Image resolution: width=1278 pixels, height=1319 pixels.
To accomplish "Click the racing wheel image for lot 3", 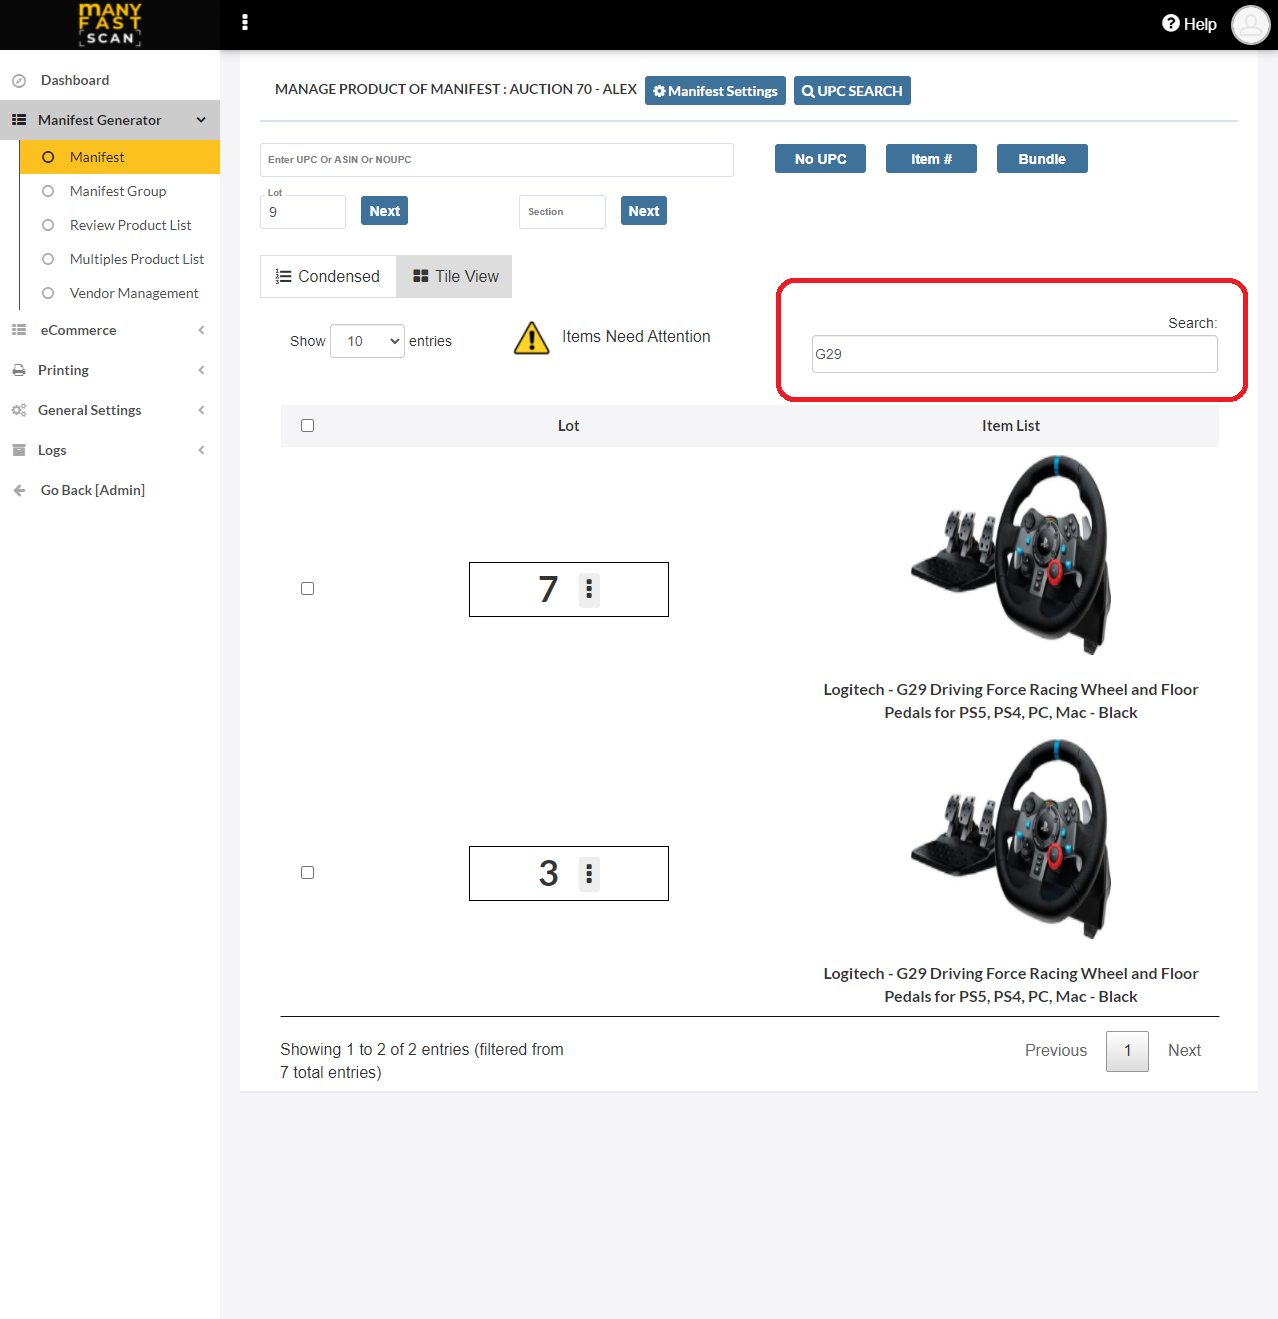I will click(x=1011, y=839).
